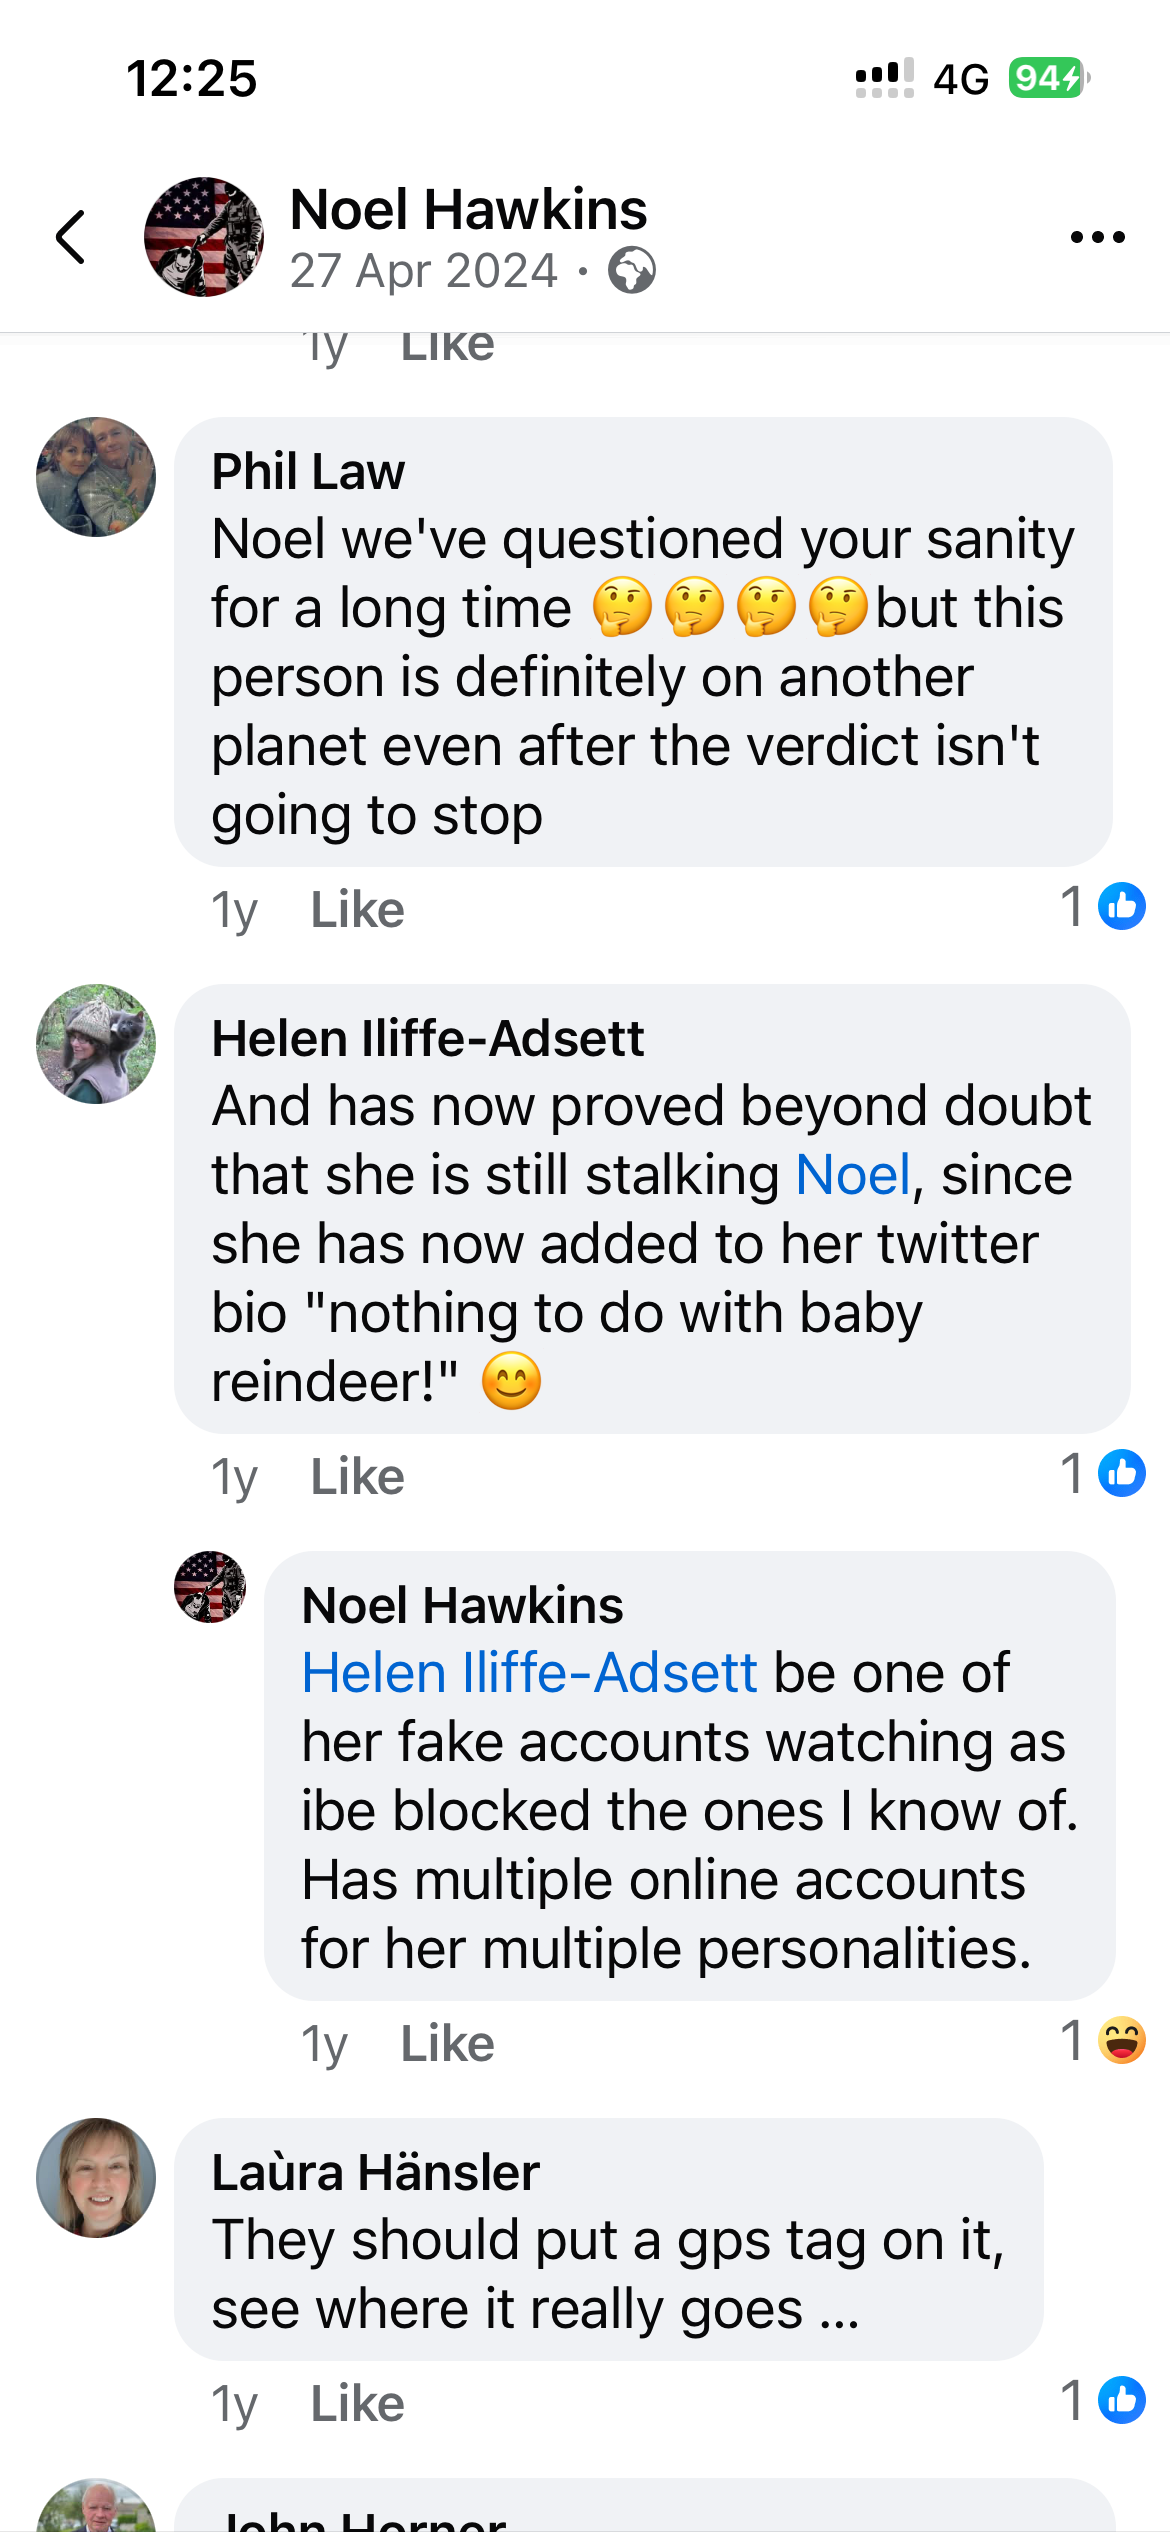
Task: Open Phil Law's profile picture
Action: coord(96,477)
